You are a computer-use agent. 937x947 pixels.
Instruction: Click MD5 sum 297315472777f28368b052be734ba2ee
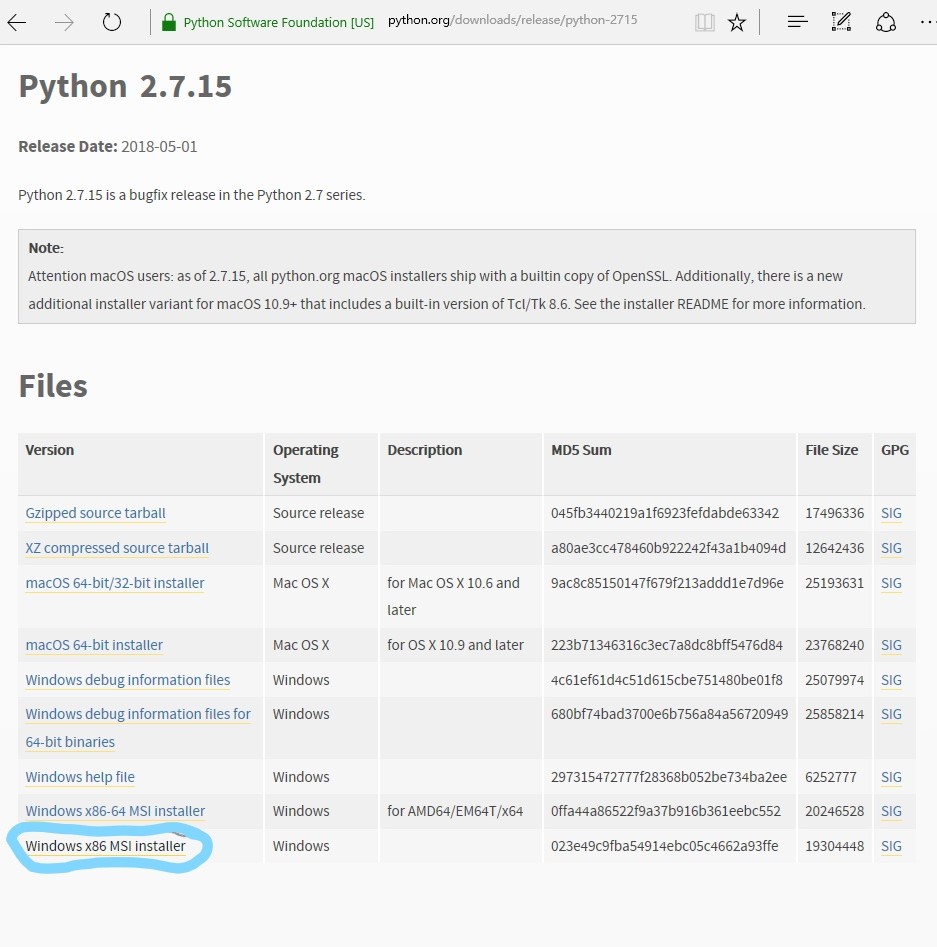[669, 777]
